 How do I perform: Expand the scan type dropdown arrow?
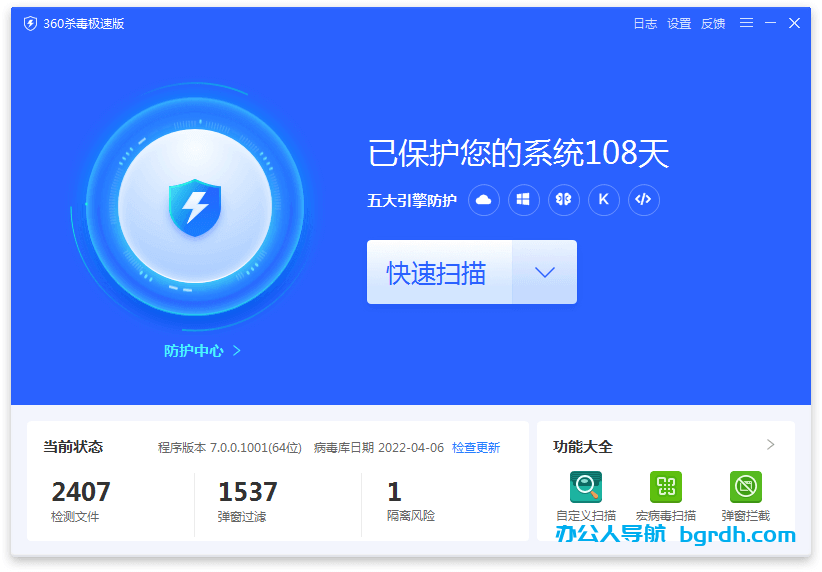pyautogui.click(x=545, y=272)
